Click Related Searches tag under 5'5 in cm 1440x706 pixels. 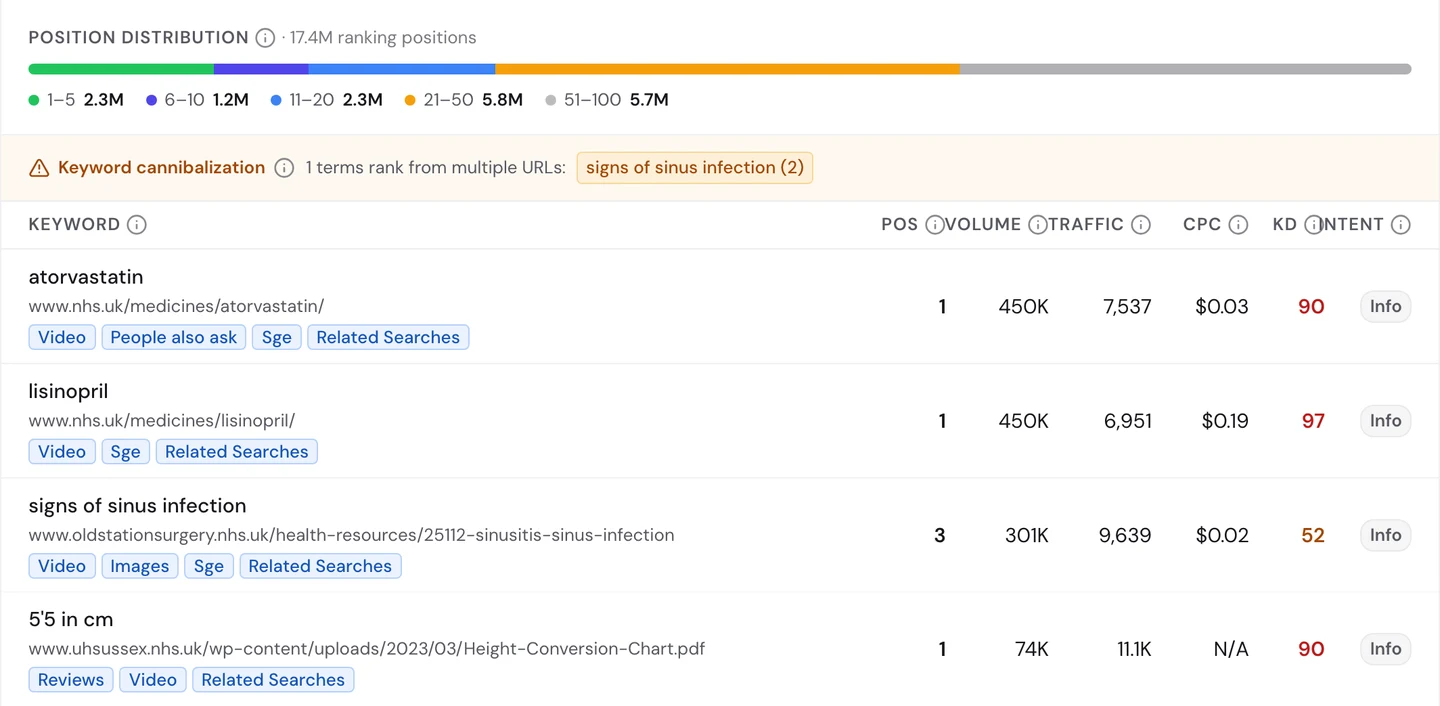273,680
